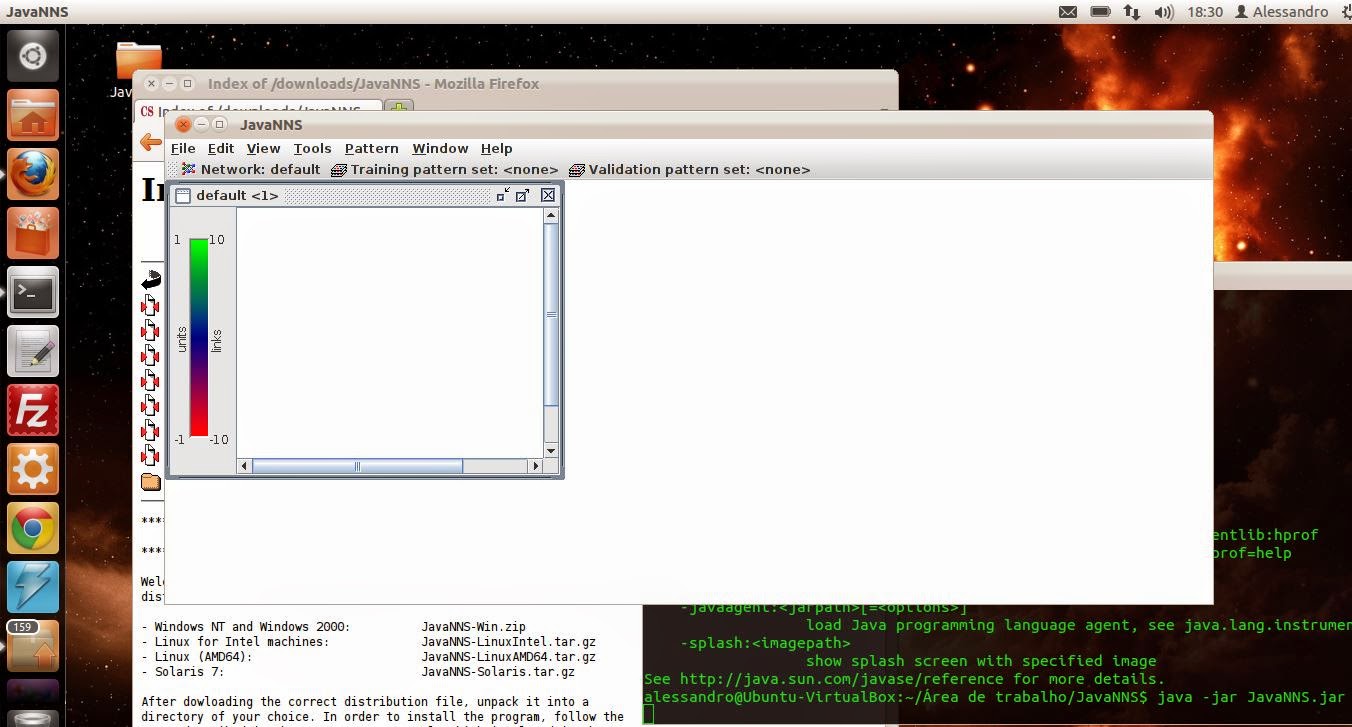Open the View menu in JavaNNS
This screenshot has width=1352, height=727.
(x=264, y=148)
